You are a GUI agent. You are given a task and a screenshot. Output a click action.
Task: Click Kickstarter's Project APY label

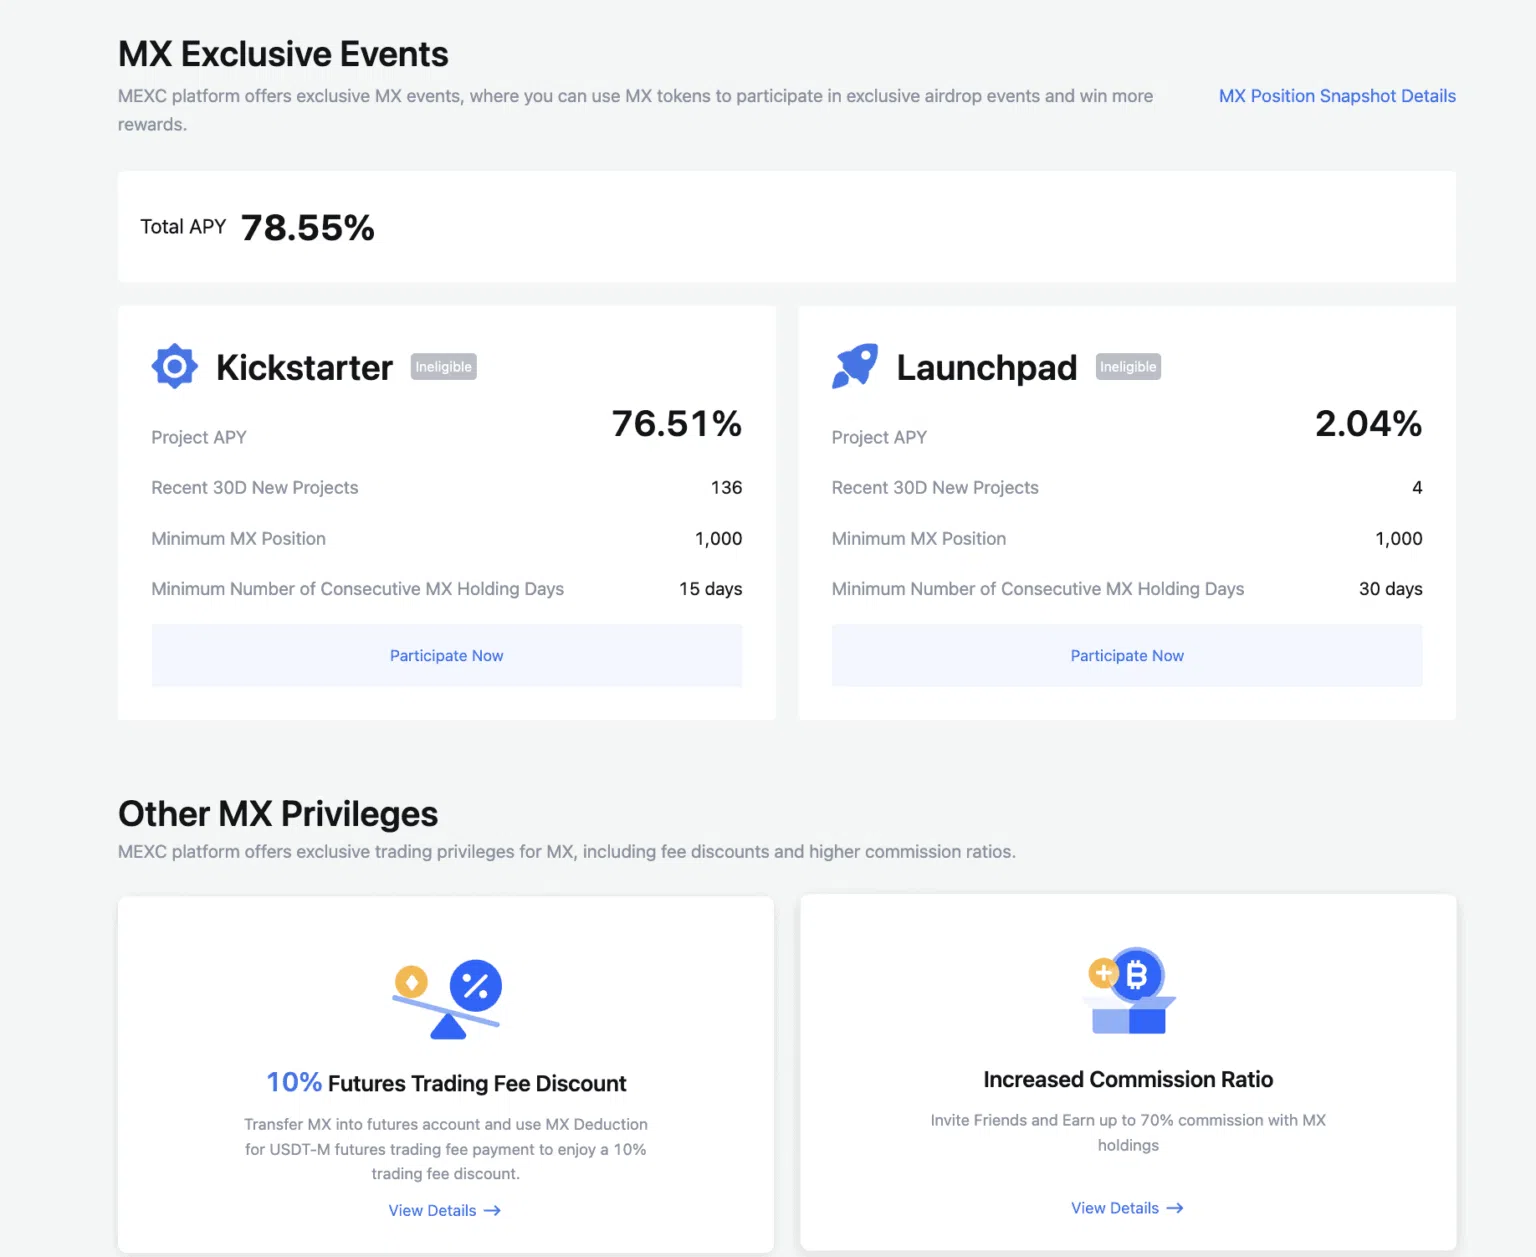(199, 437)
